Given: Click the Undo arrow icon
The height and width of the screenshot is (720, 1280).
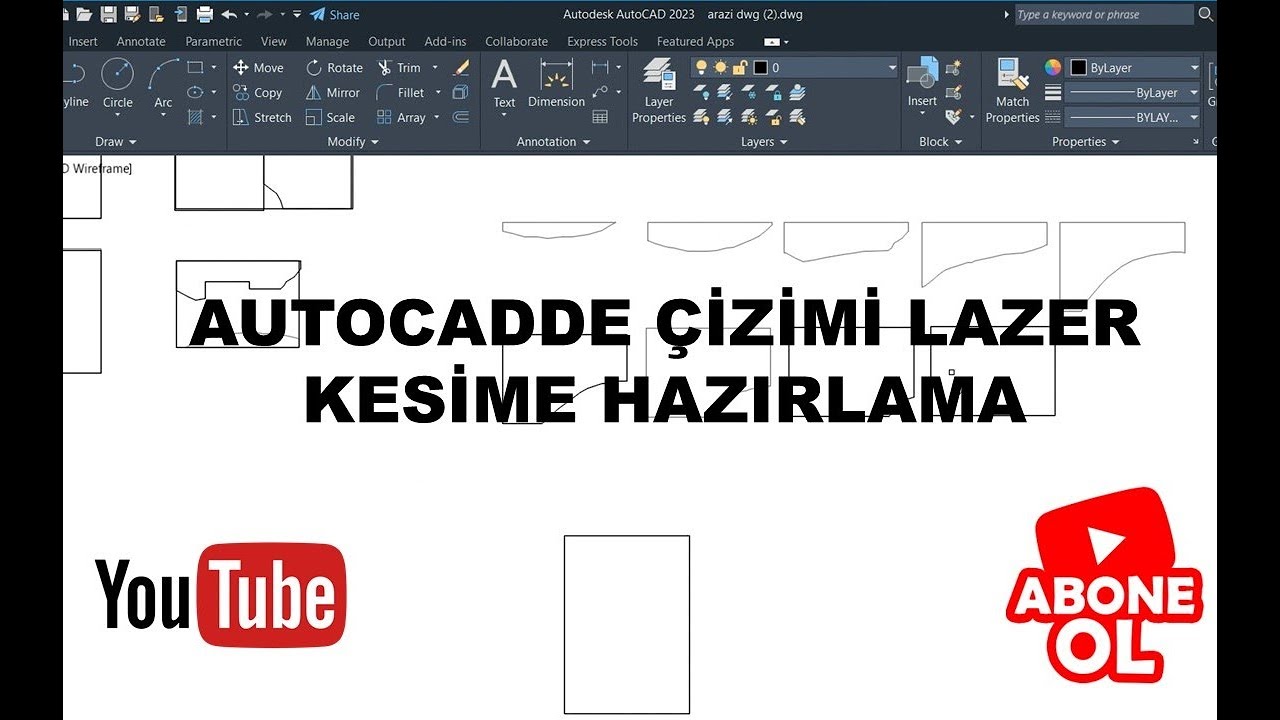Looking at the screenshot, I should pyautogui.click(x=229, y=14).
